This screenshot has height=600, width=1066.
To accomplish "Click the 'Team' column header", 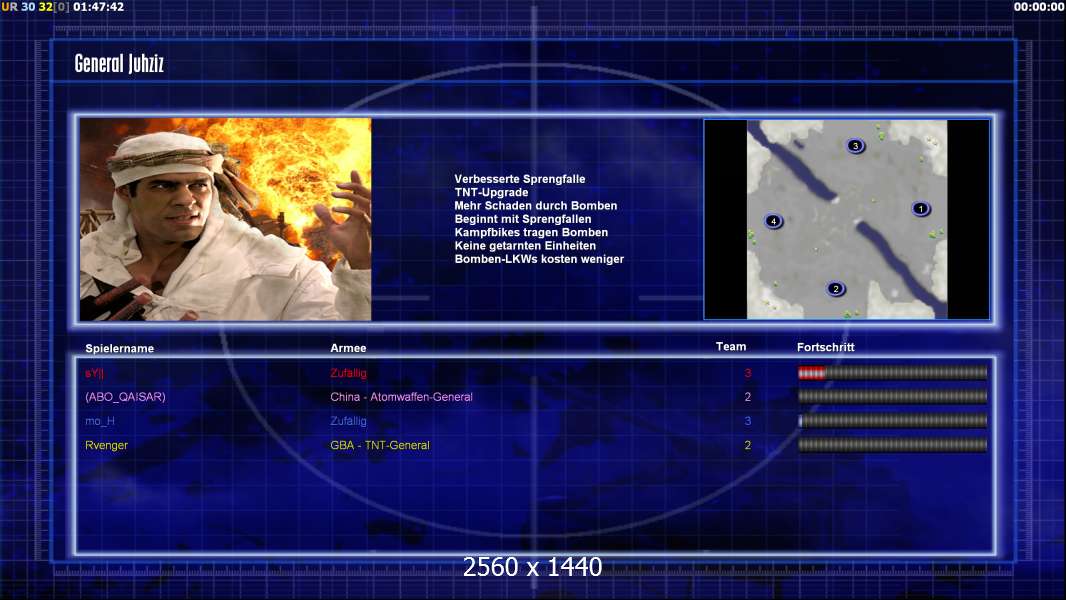I will pos(731,347).
